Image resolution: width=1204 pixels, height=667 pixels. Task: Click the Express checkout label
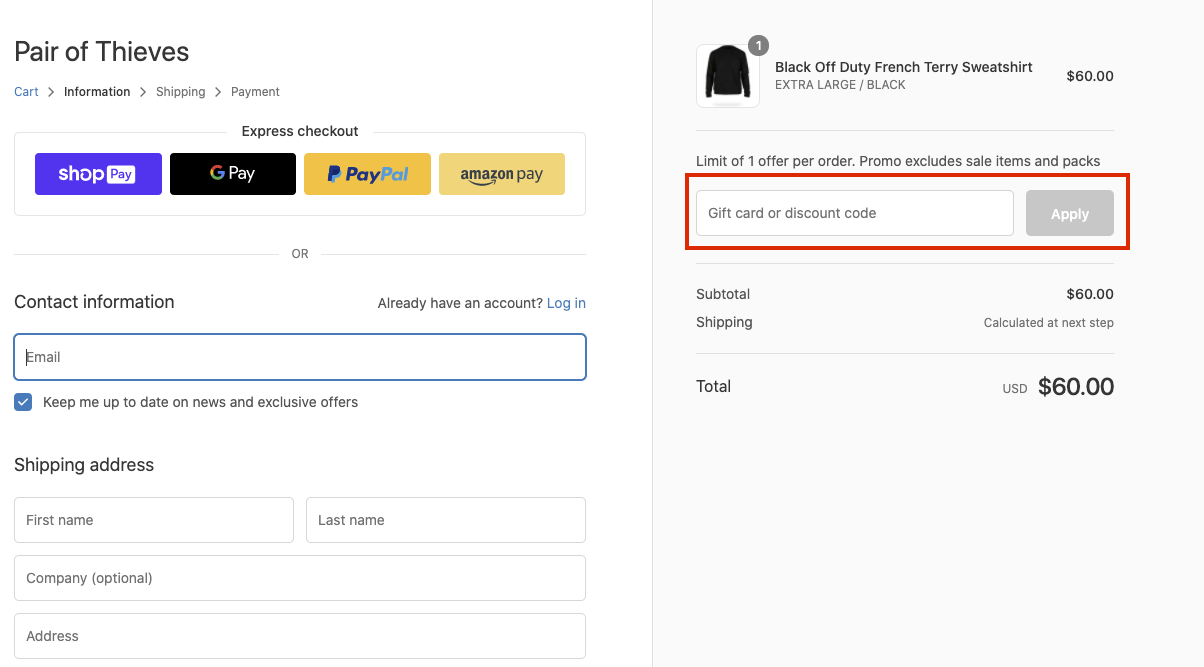(x=300, y=131)
